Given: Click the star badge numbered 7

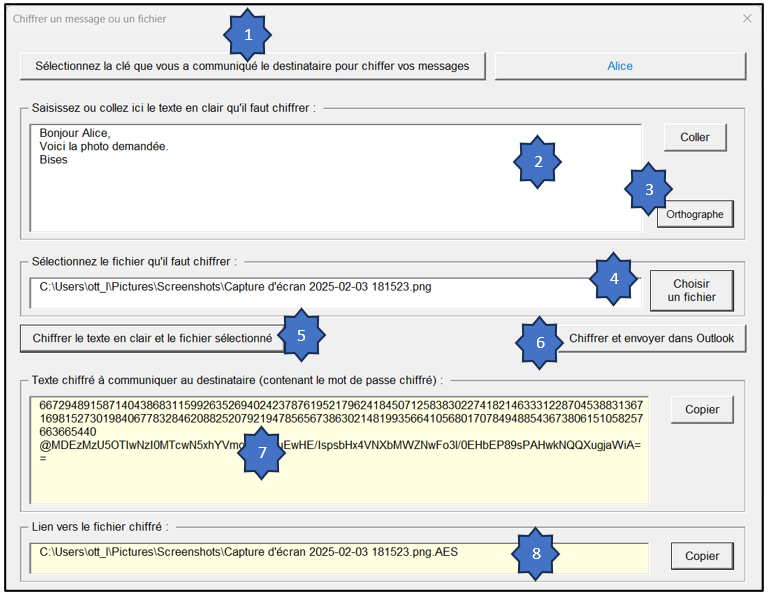Looking at the screenshot, I should [262, 452].
